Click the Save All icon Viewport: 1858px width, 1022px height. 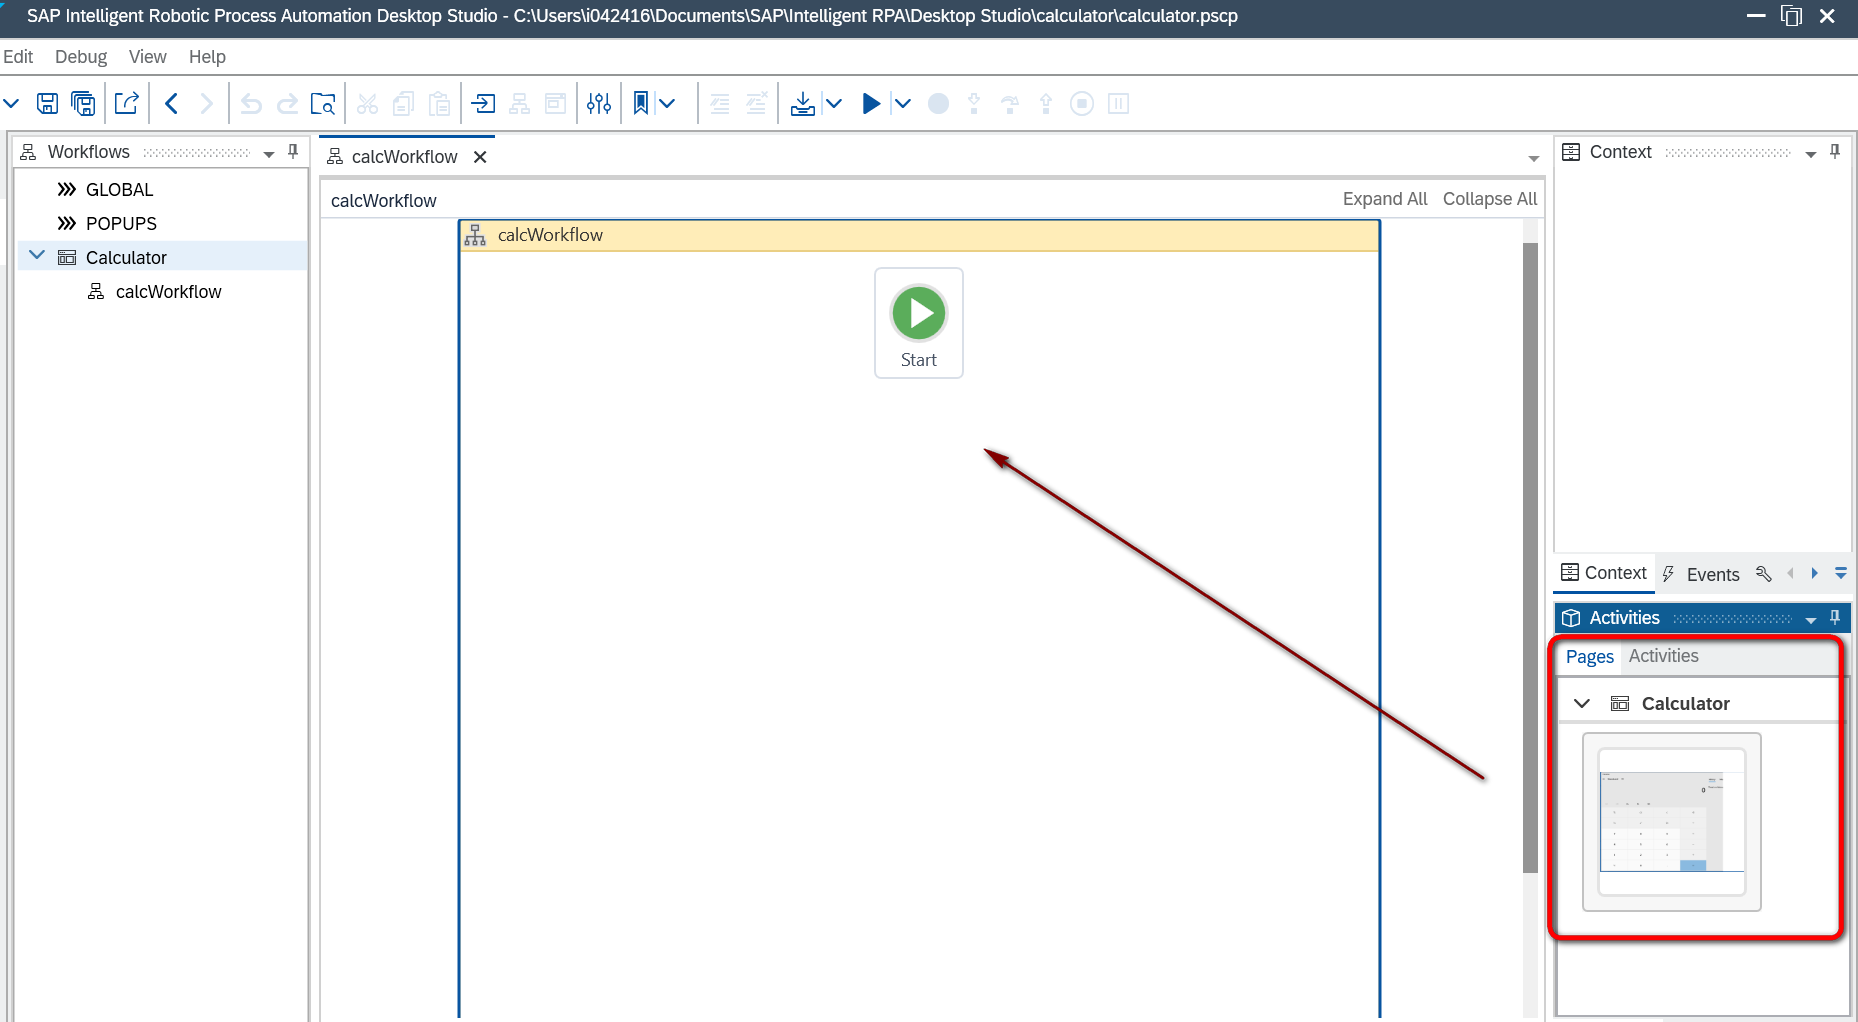coord(84,103)
